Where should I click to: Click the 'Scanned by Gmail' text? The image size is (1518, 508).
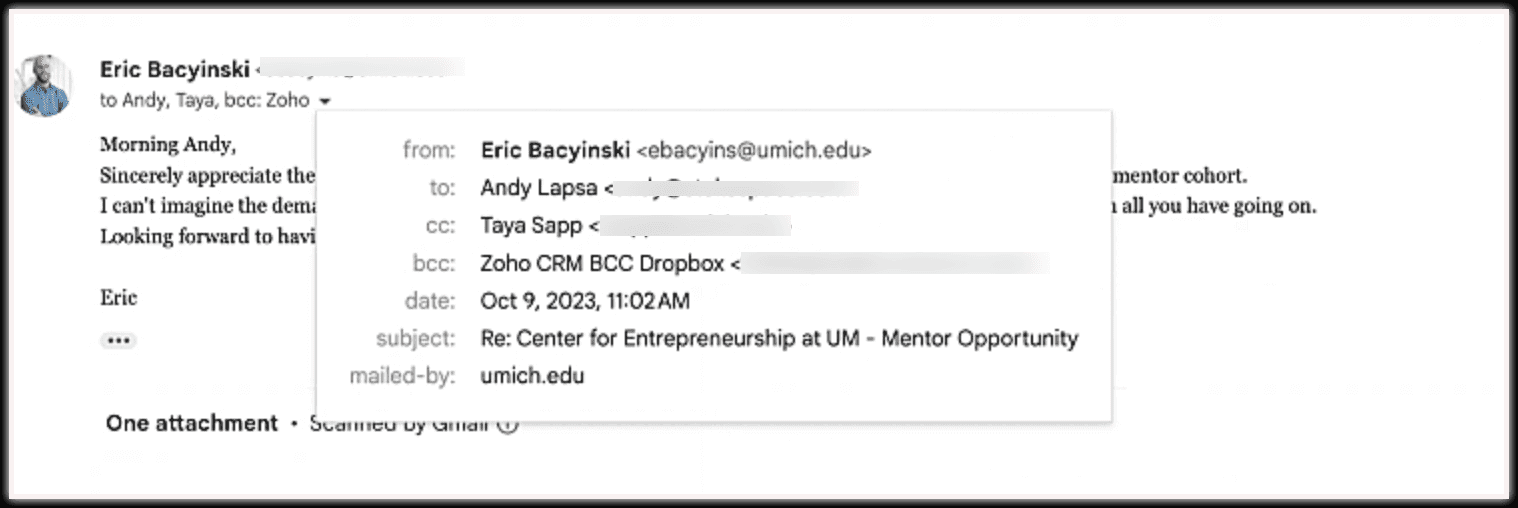coord(400,425)
